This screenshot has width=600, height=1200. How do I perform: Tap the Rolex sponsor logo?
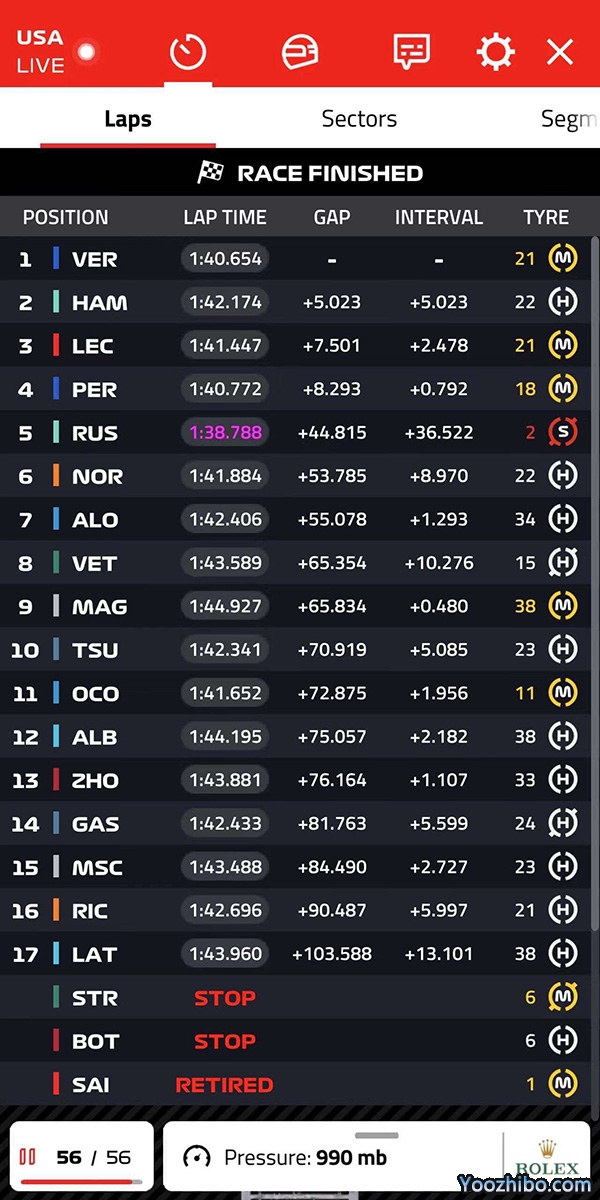546,1158
